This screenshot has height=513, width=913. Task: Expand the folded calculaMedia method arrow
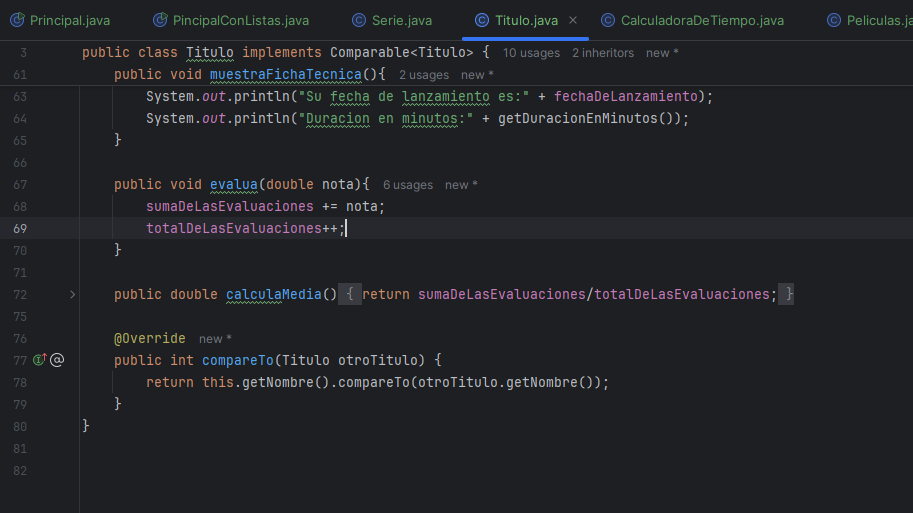(x=73, y=295)
